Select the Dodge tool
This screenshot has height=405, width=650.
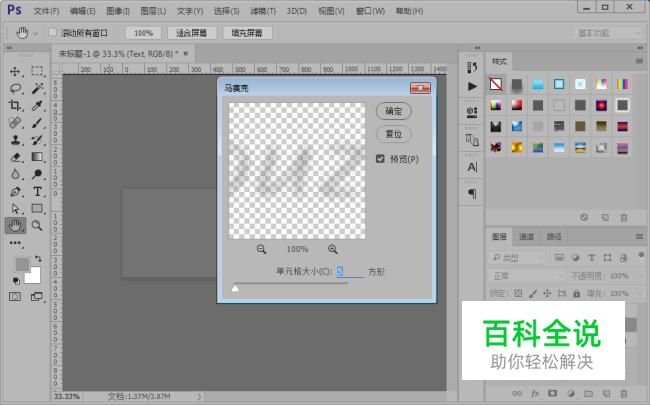pyautogui.click(x=37, y=174)
